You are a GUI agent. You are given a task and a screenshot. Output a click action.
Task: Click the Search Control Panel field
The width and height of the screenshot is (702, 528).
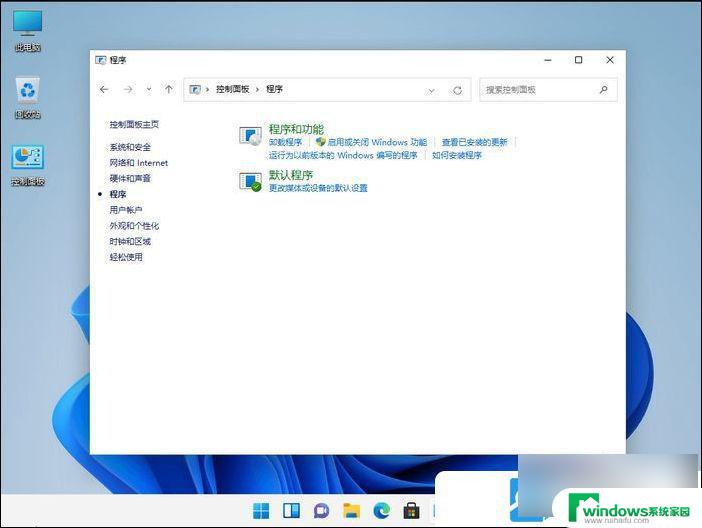point(548,90)
